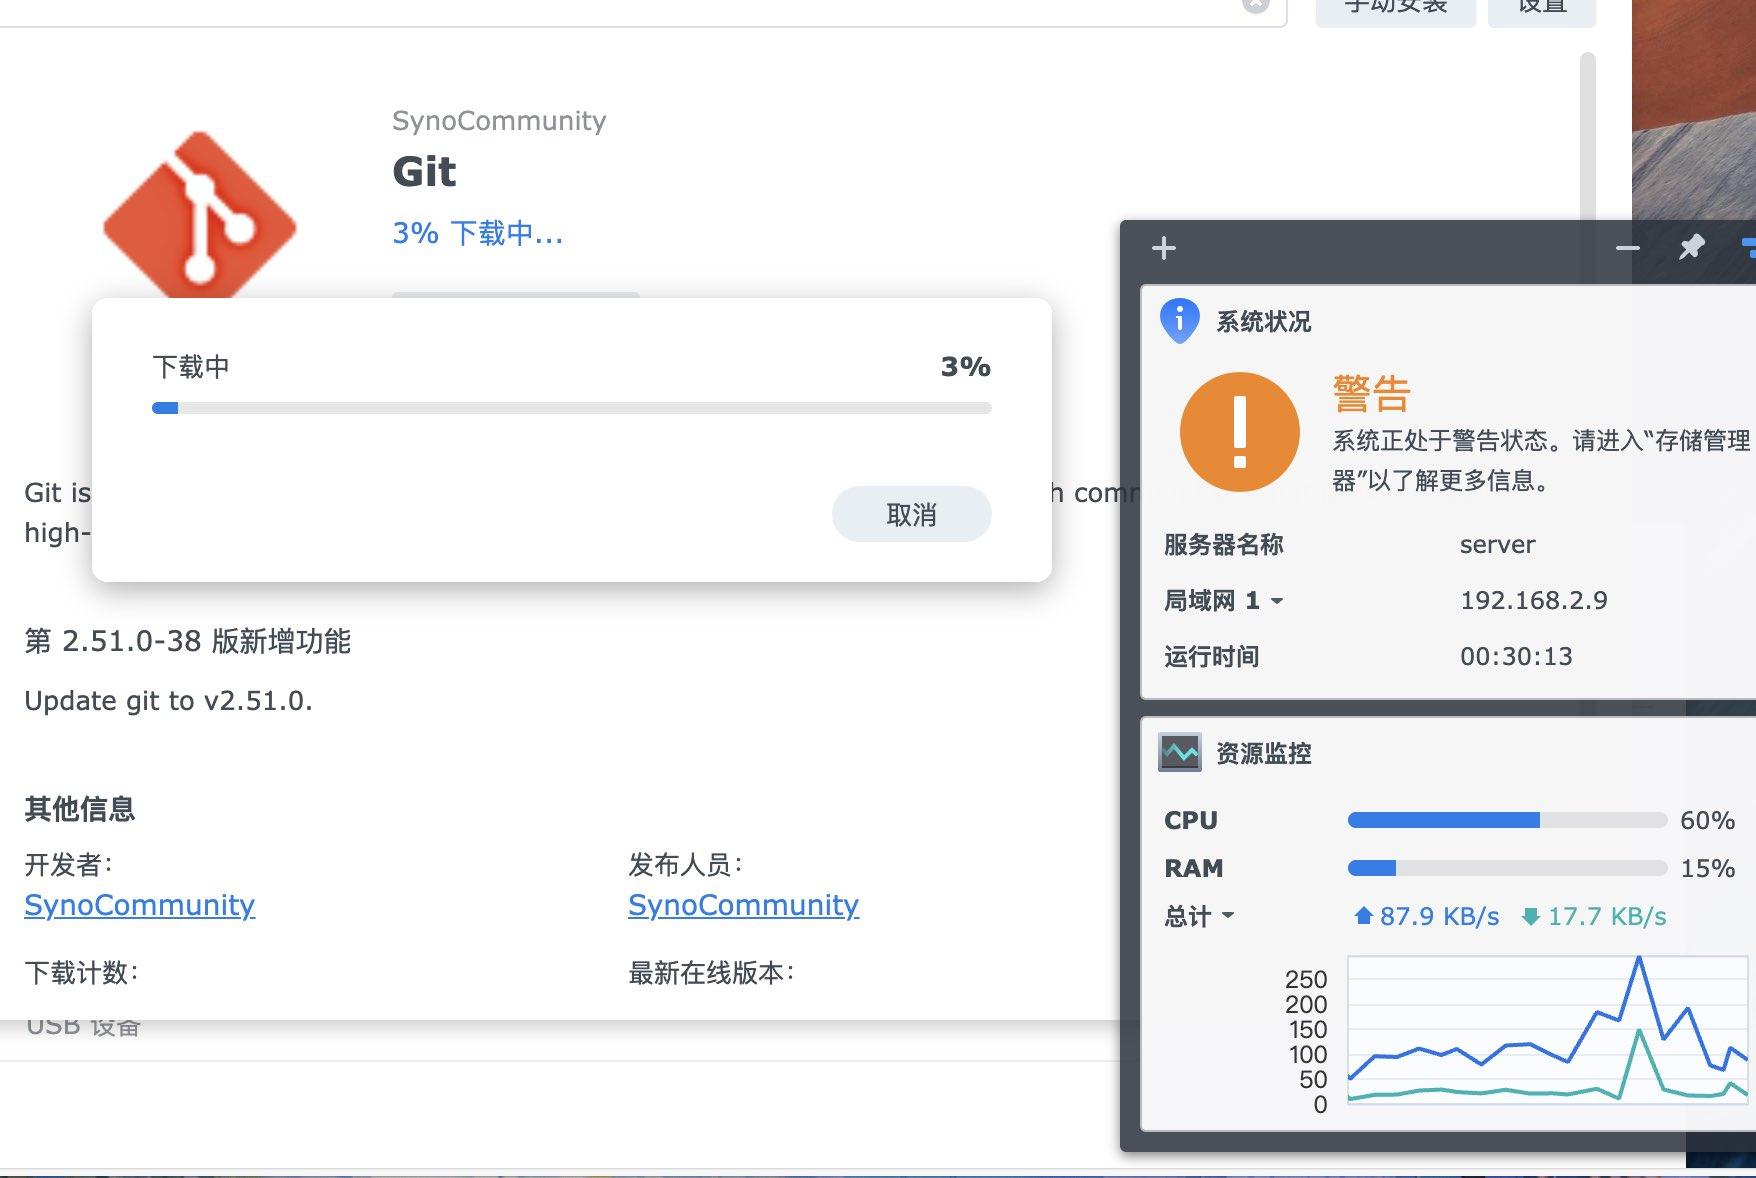Click the network traffic chart
Image resolution: width=1756 pixels, height=1178 pixels.
(1547, 1030)
